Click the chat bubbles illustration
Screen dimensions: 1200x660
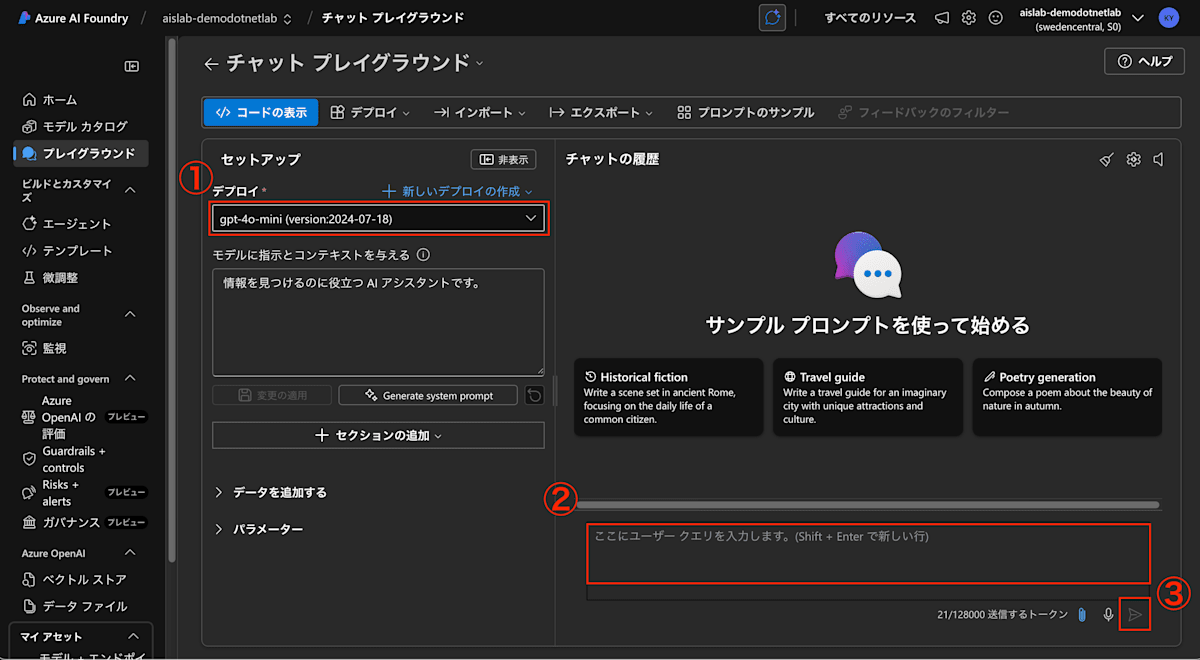pos(867,264)
